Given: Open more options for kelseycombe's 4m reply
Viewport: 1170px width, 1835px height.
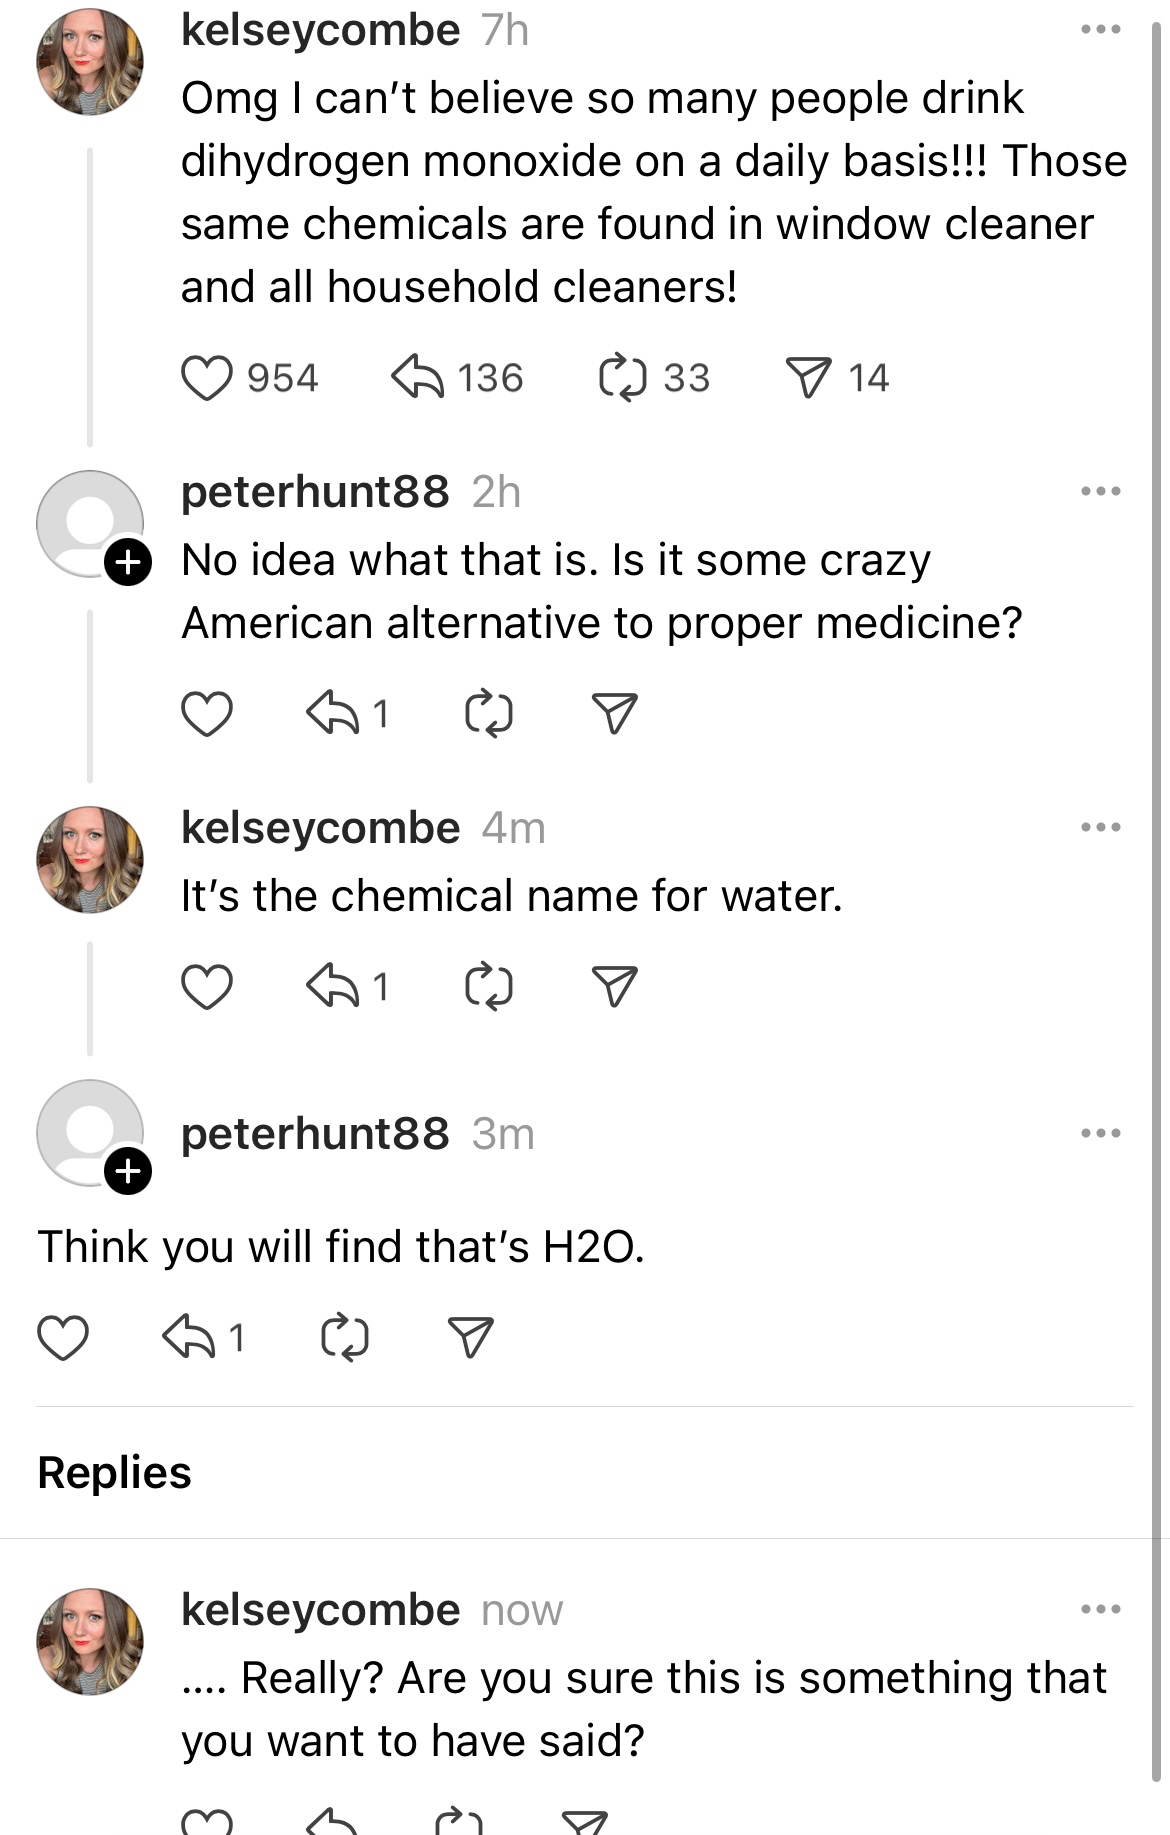Looking at the screenshot, I should click(x=1101, y=827).
